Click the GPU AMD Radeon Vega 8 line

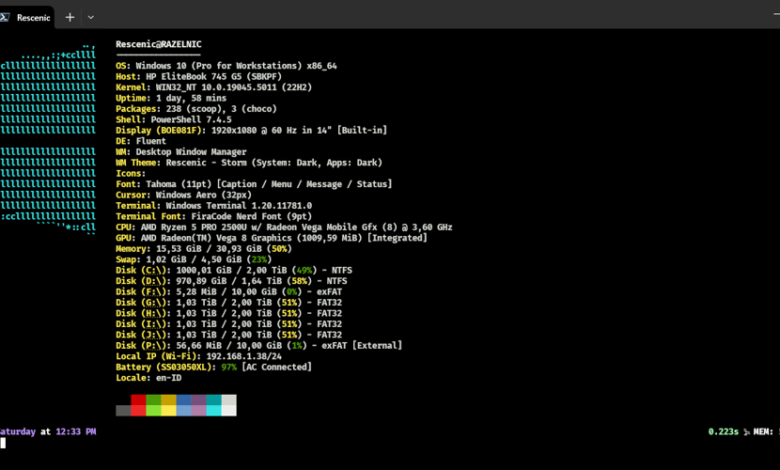[272, 238]
